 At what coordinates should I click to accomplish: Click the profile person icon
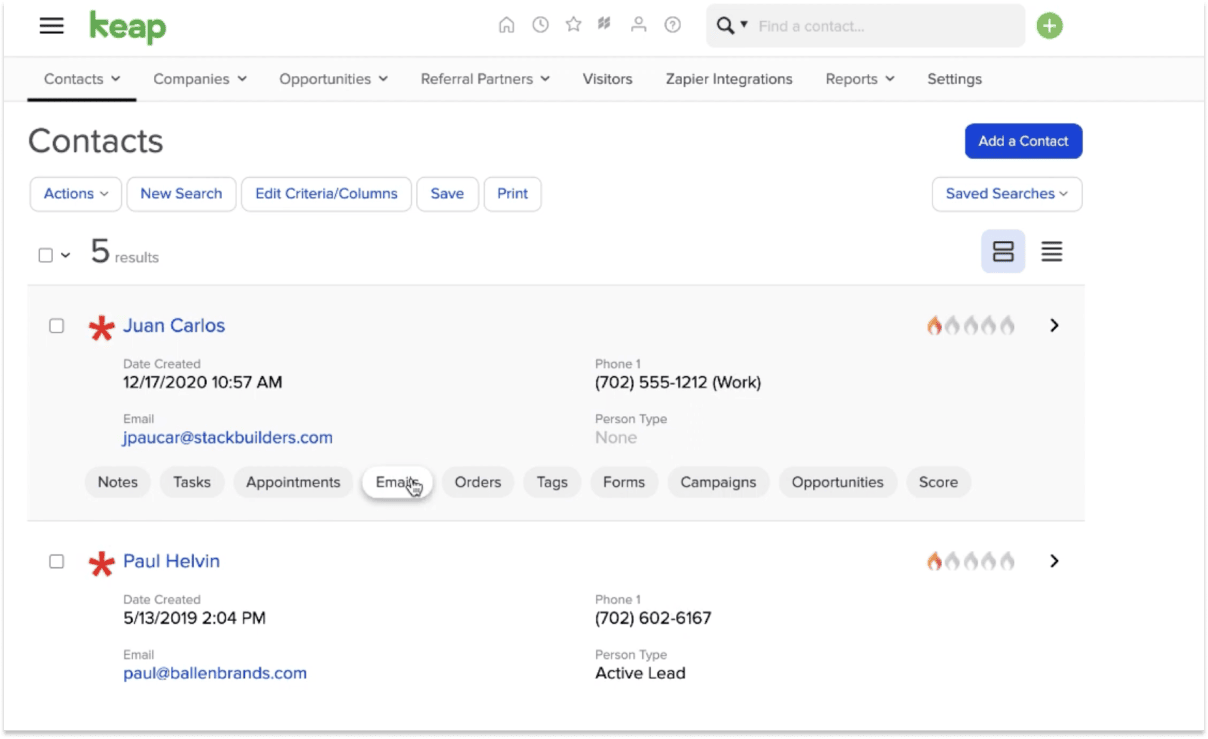(x=638, y=24)
